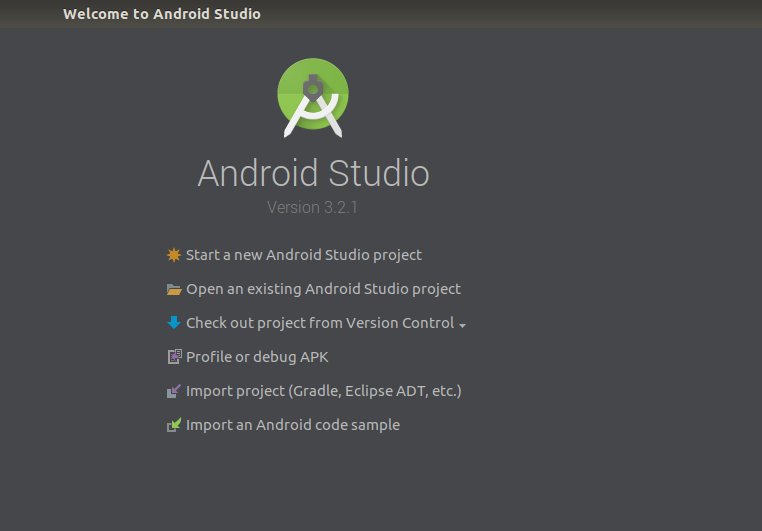Click the open folder icon

(x=174, y=290)
